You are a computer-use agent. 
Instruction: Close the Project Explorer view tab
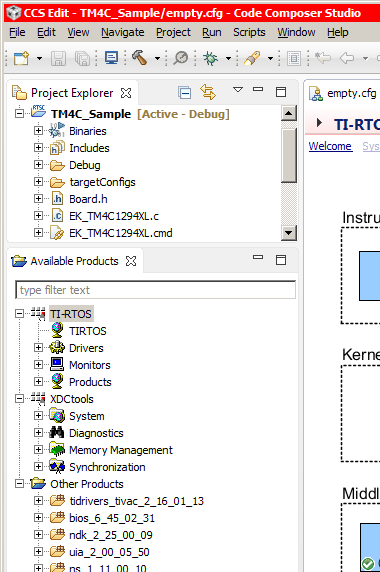(x=126, y=93)
